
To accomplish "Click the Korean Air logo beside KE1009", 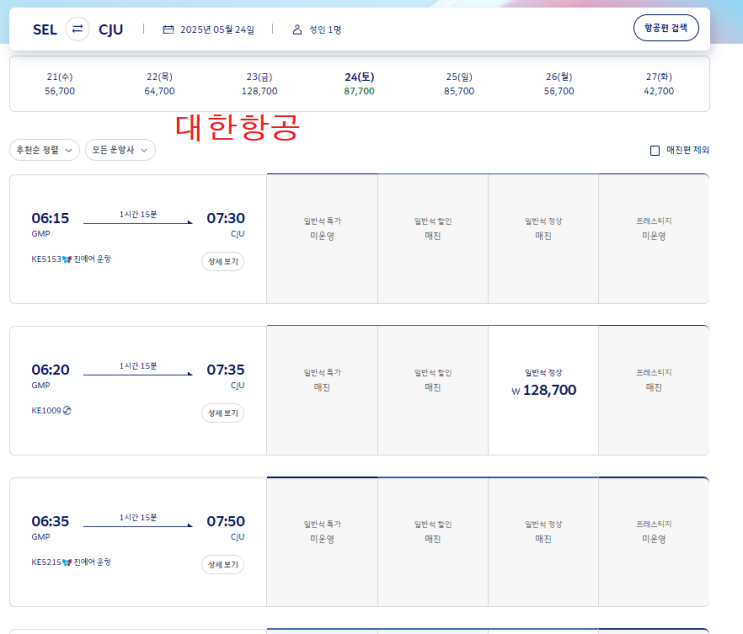I will [x=67, y=410].
